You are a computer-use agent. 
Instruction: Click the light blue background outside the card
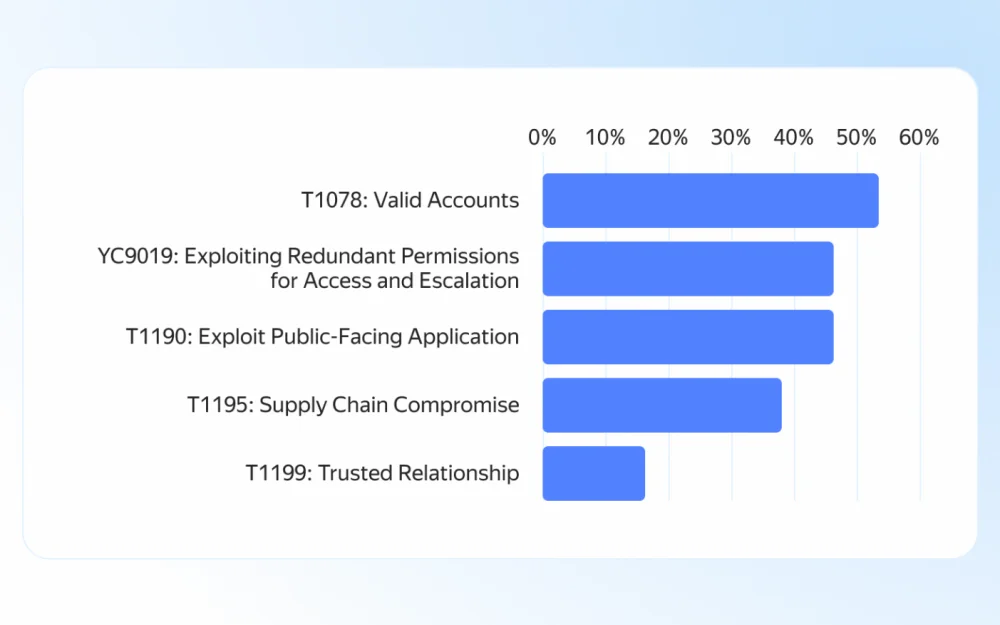click(500, 595)
